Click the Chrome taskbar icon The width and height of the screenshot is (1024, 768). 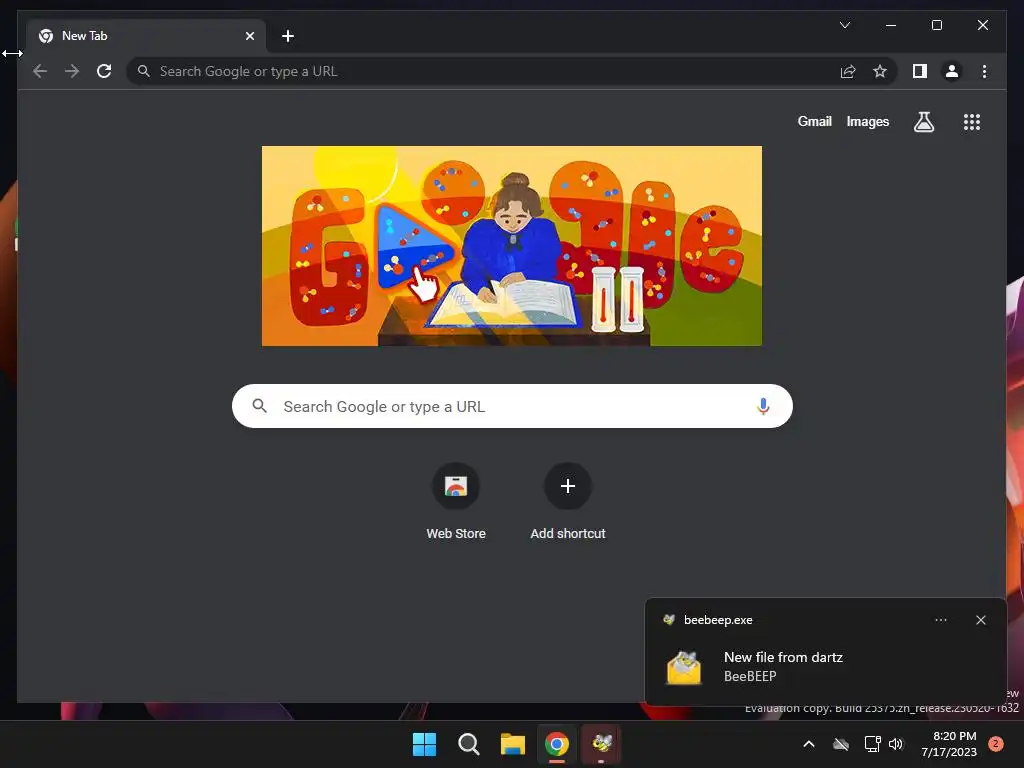tap(557, 744)
